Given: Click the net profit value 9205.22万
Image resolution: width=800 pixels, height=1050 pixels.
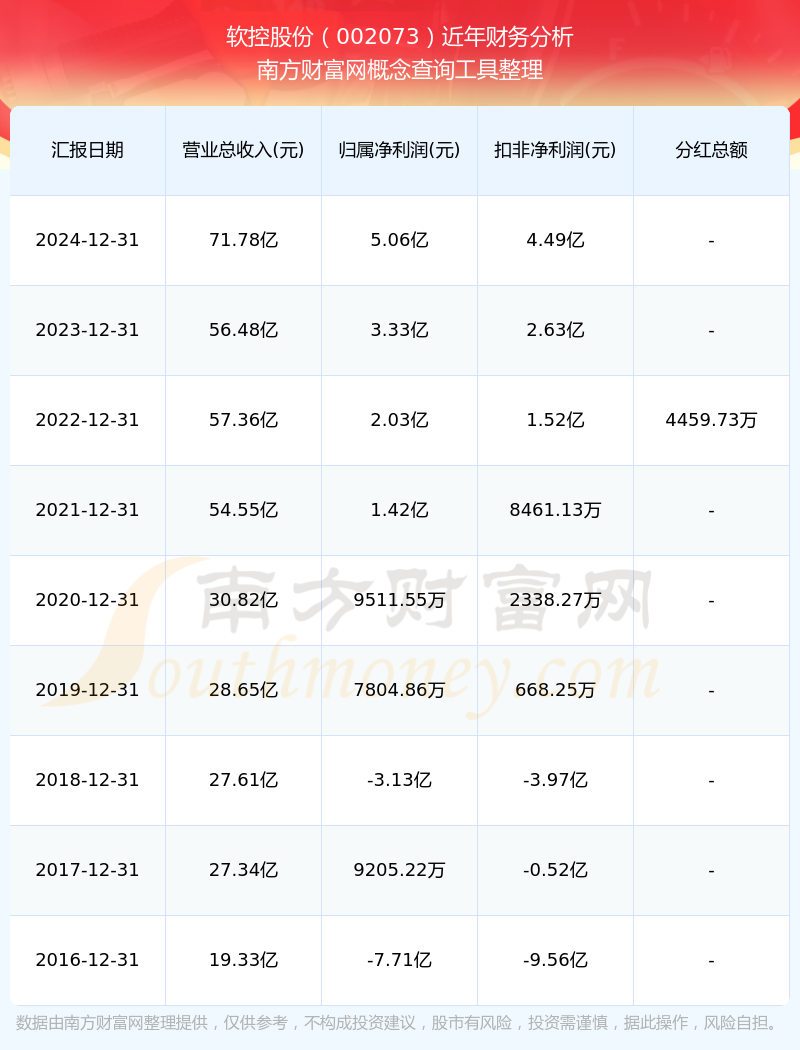Looking at the screenshot, I should pos(400,871).
